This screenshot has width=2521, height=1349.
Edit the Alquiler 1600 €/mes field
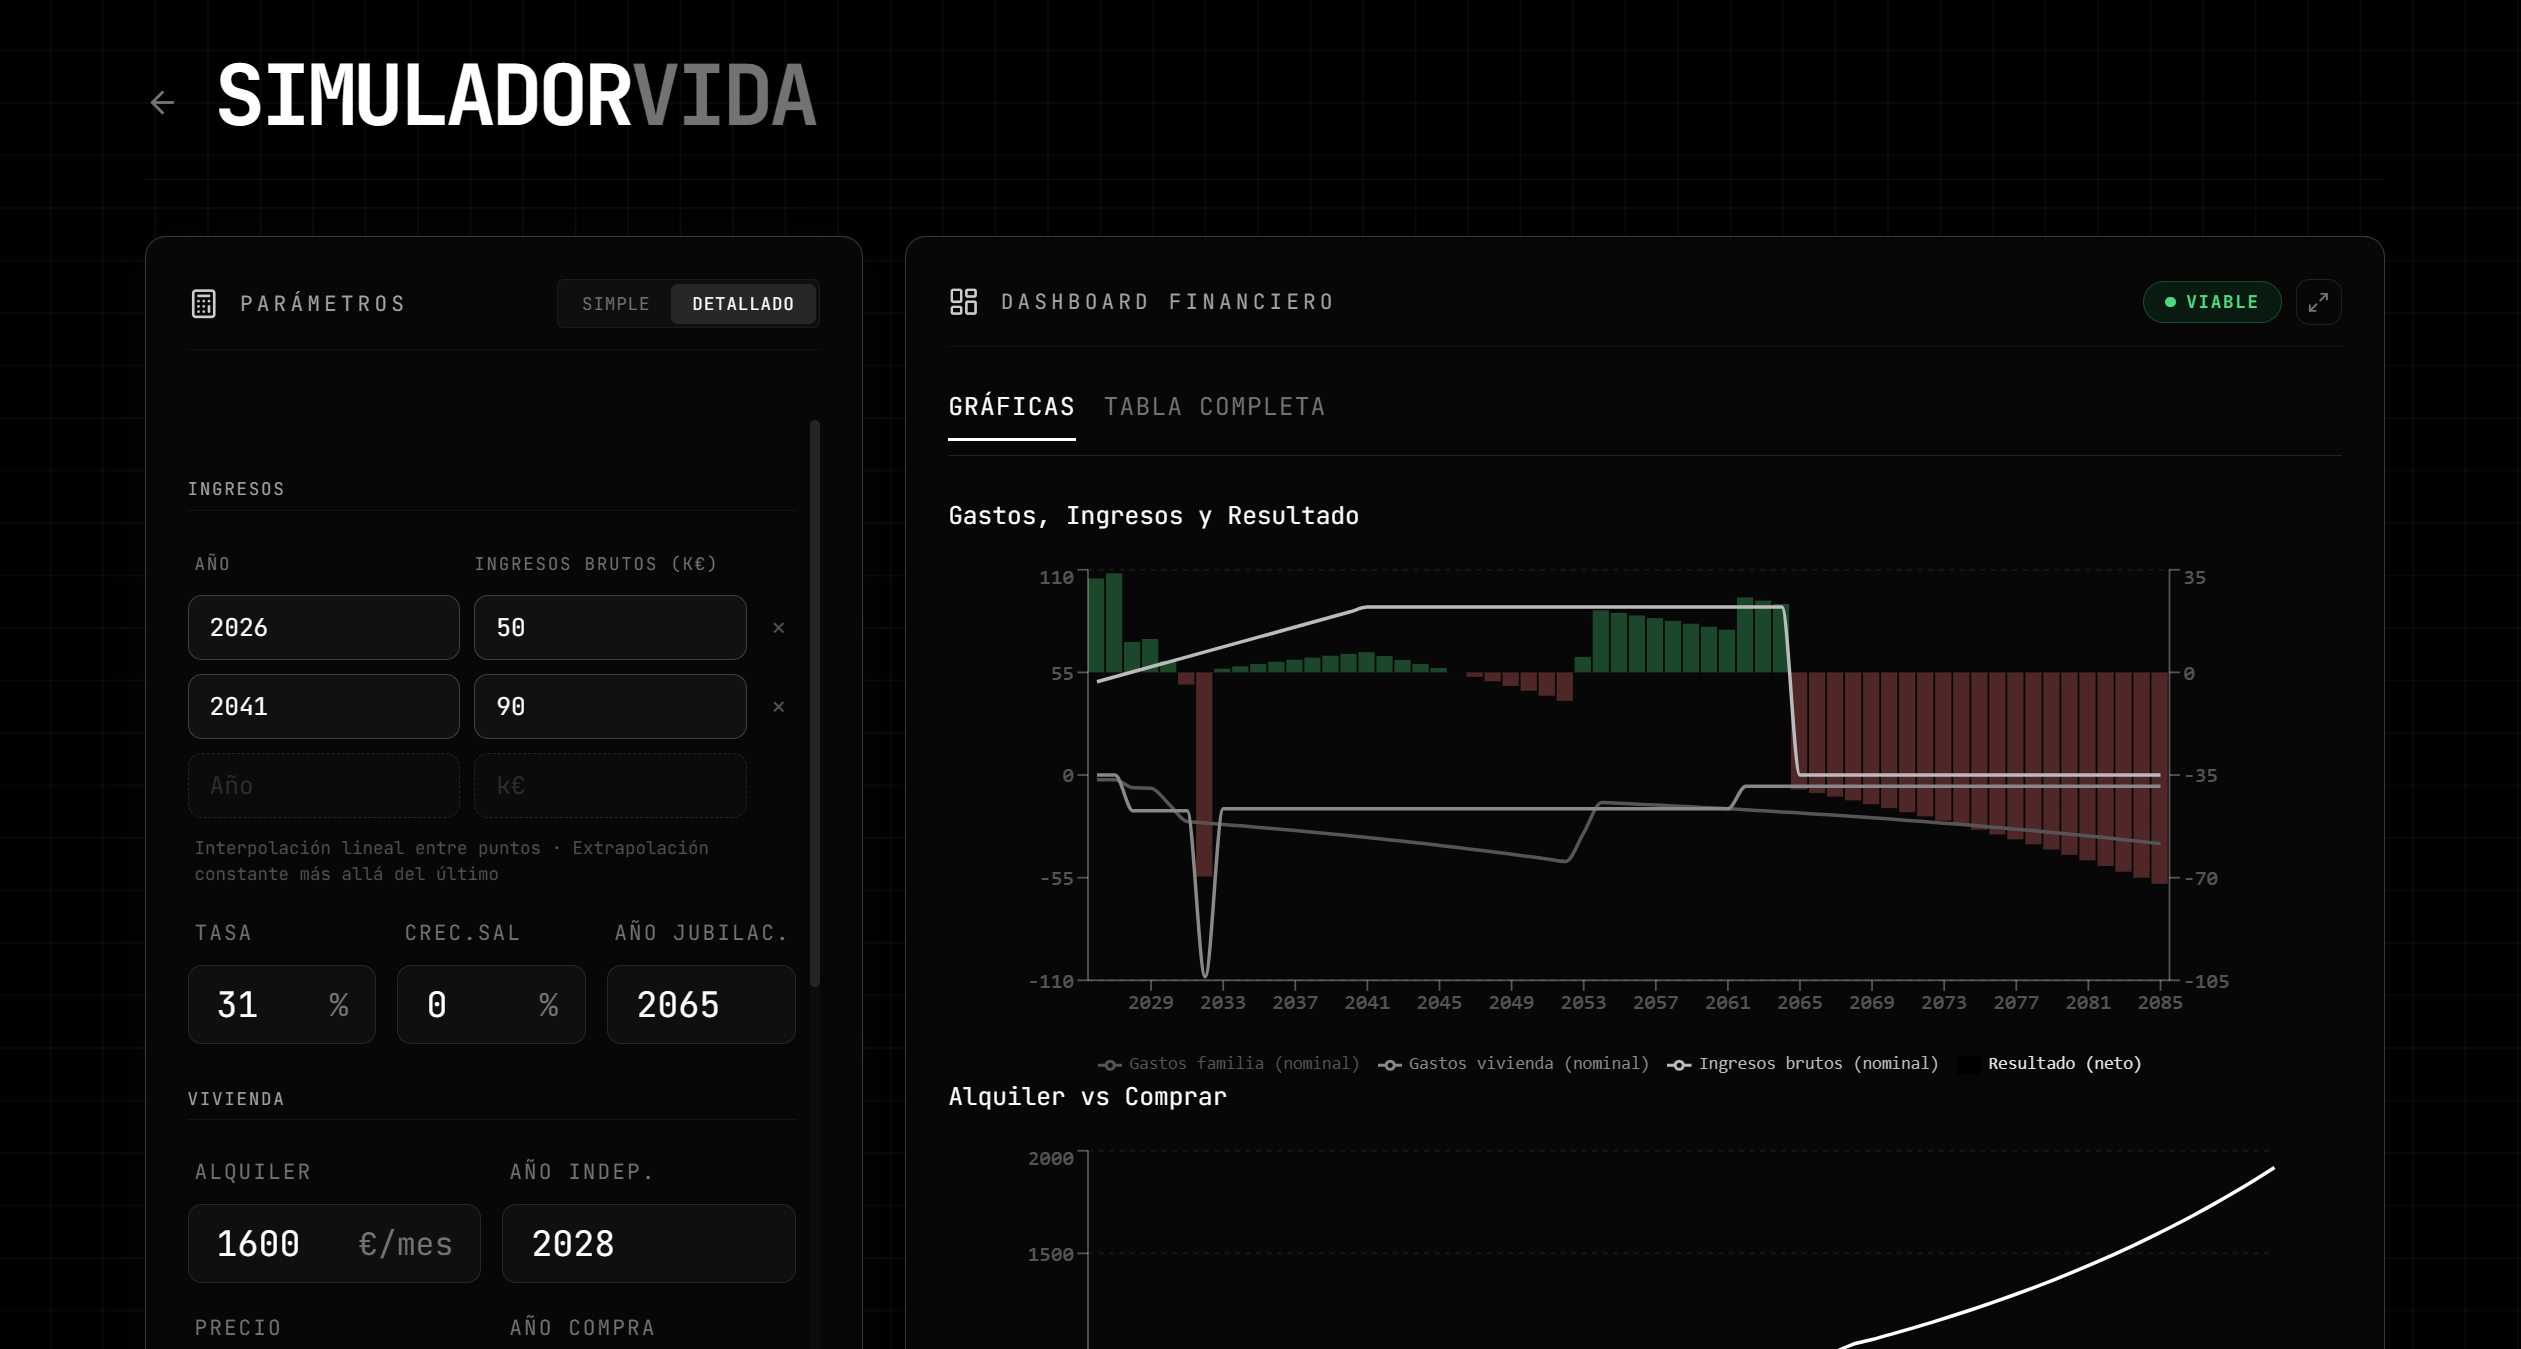(x=334, y=1244)
